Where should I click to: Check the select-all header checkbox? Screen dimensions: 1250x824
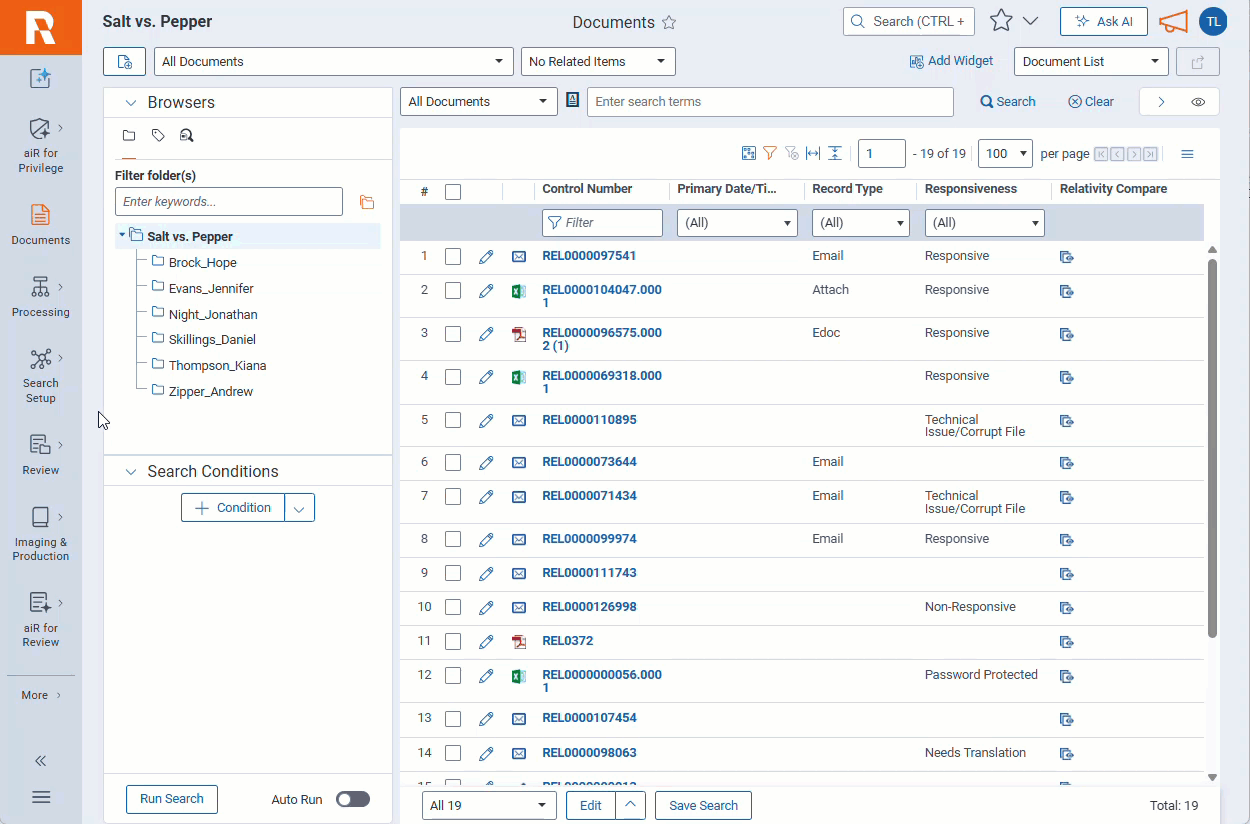click(453, 191)
